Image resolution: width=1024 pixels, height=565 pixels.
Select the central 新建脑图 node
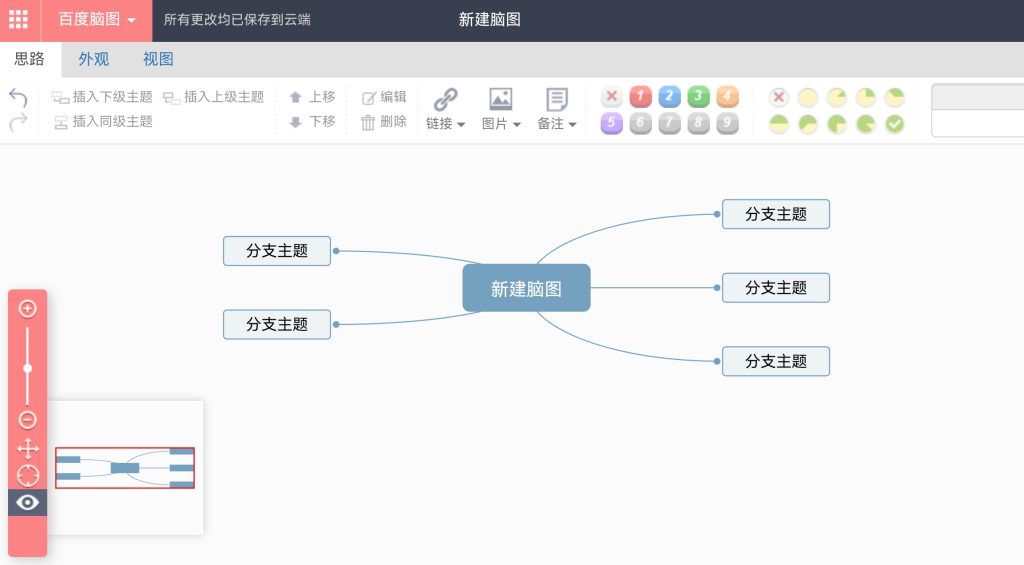click(526, 288)
